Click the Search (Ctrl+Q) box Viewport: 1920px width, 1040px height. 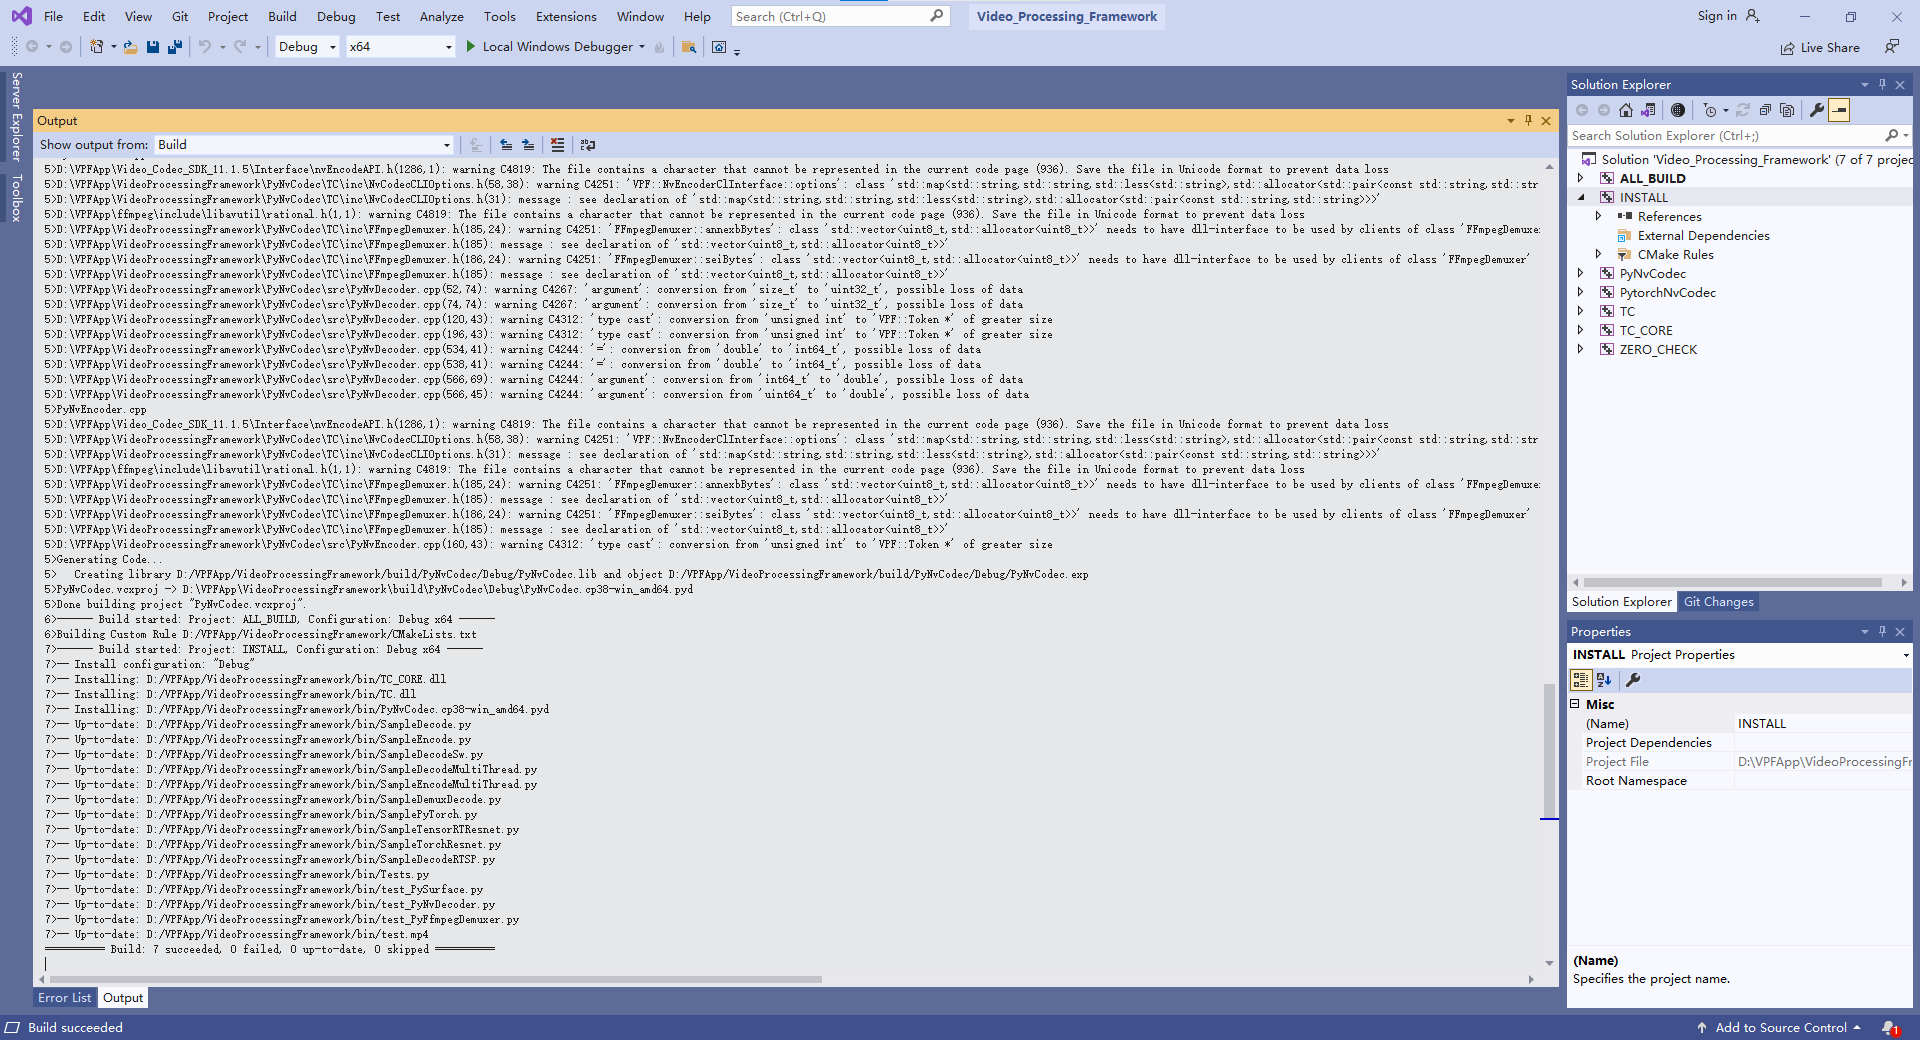[838, 16]
